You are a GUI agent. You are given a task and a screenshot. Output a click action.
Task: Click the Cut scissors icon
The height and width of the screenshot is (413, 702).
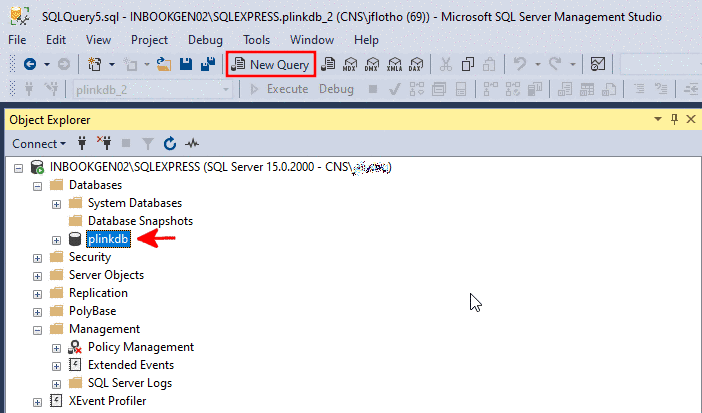445,65
